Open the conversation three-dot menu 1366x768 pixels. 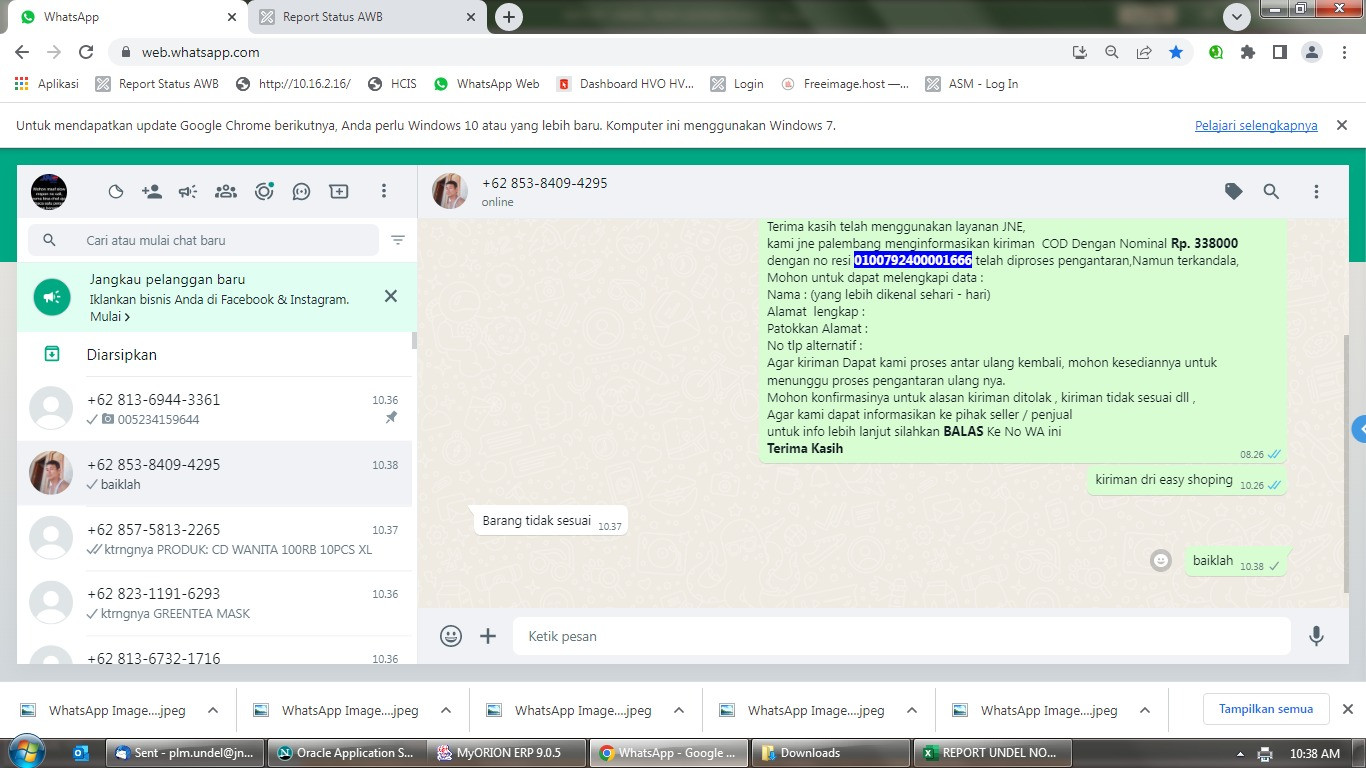tap(1316, 191)
